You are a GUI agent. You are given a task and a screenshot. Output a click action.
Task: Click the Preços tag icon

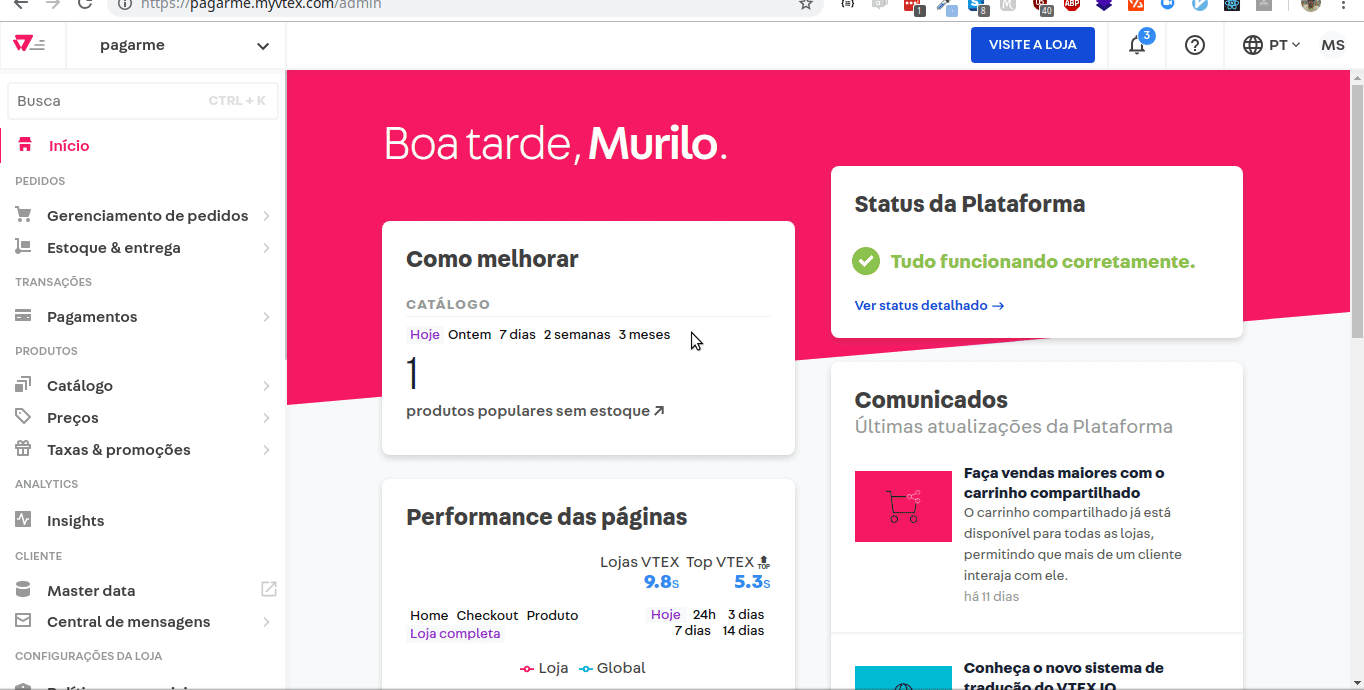coord(24,417)
